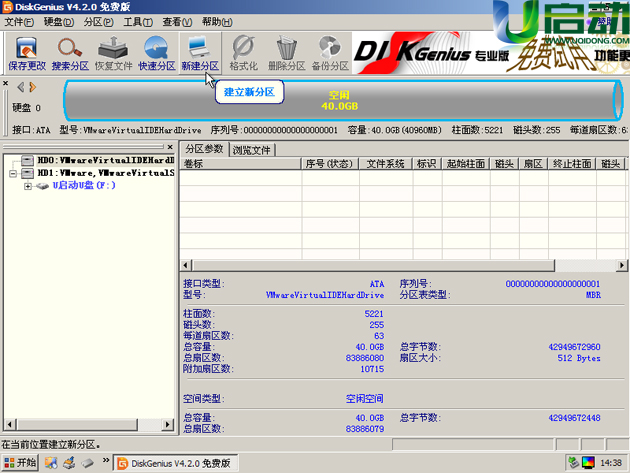Select the 40.0GB free space disk bar

click(343, 100)
